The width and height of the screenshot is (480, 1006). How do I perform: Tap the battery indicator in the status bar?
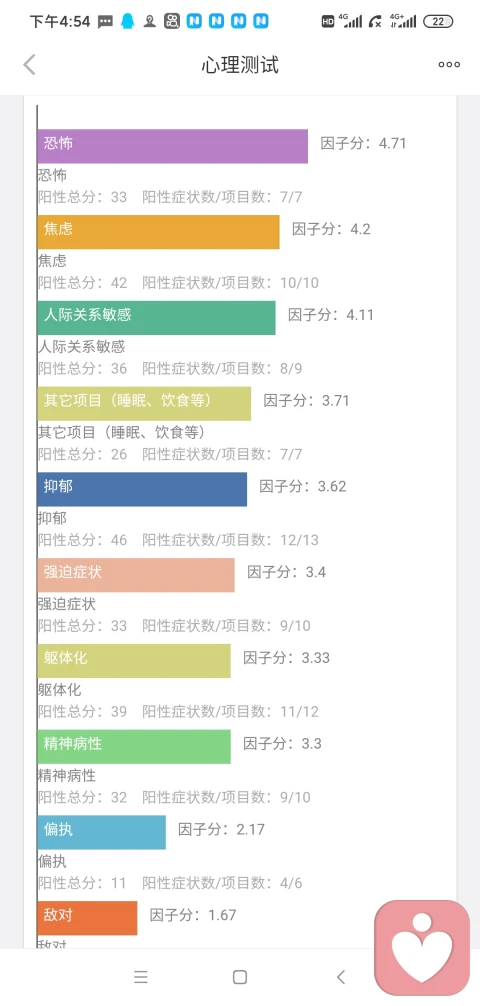(x=438, y=21)
